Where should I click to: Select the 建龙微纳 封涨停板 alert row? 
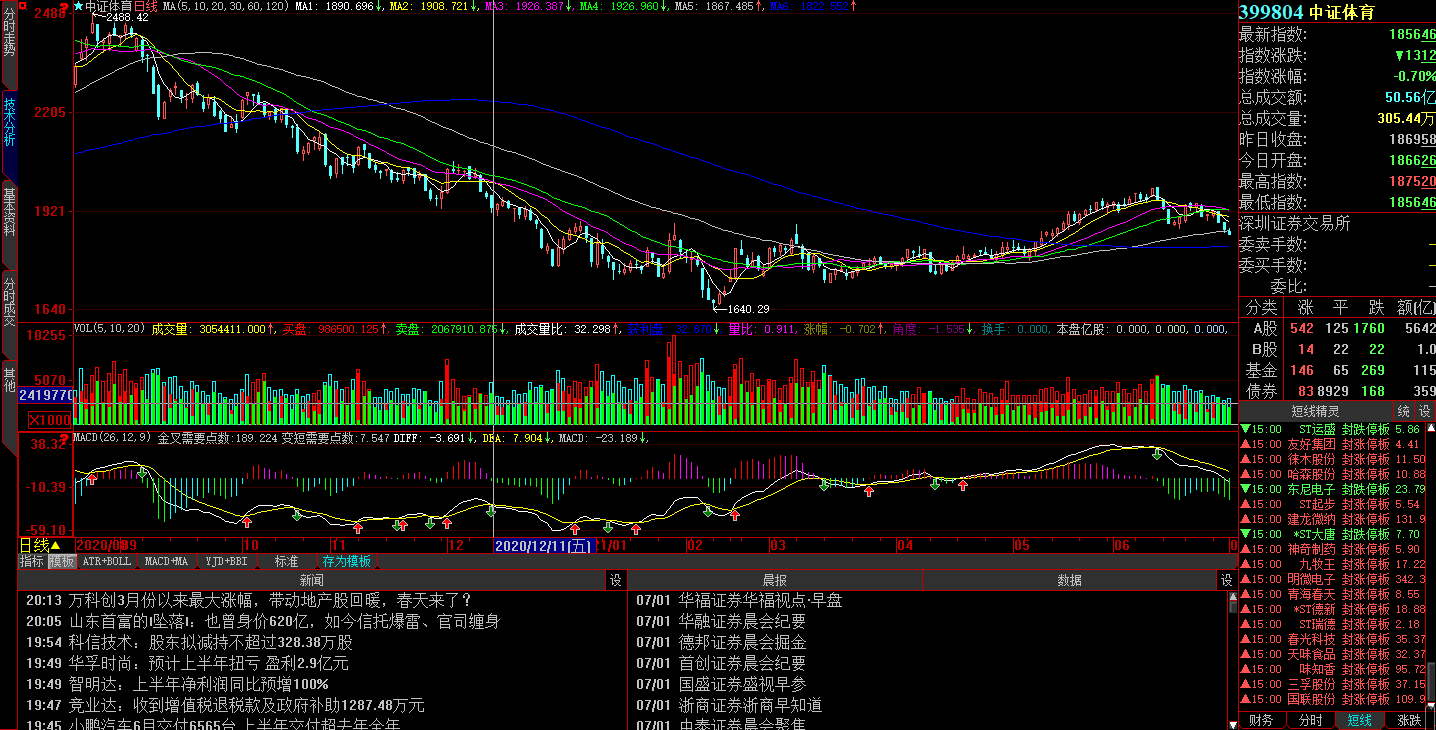click(x=1332, y=519)
